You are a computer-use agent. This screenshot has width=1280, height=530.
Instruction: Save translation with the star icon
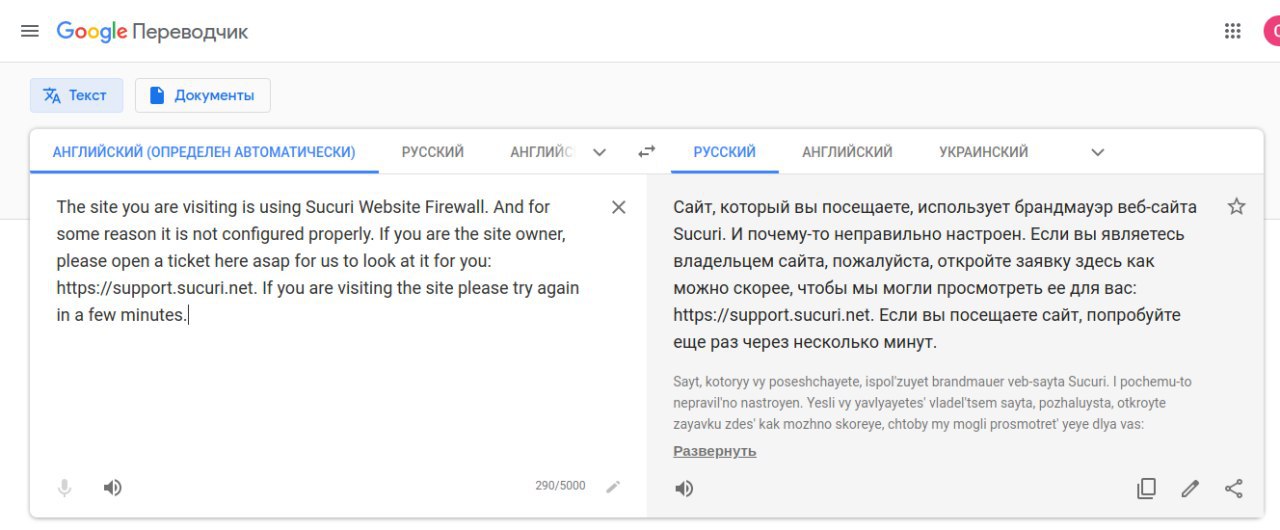[x=1237, y=207]
